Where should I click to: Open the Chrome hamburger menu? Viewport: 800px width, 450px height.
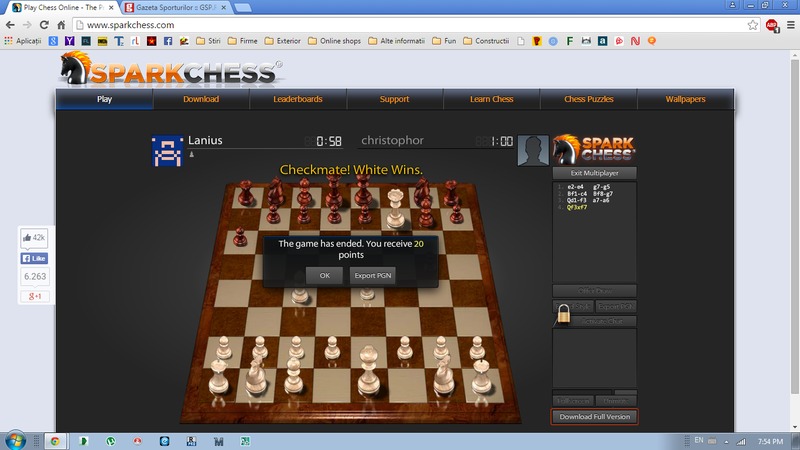(790, 24)
